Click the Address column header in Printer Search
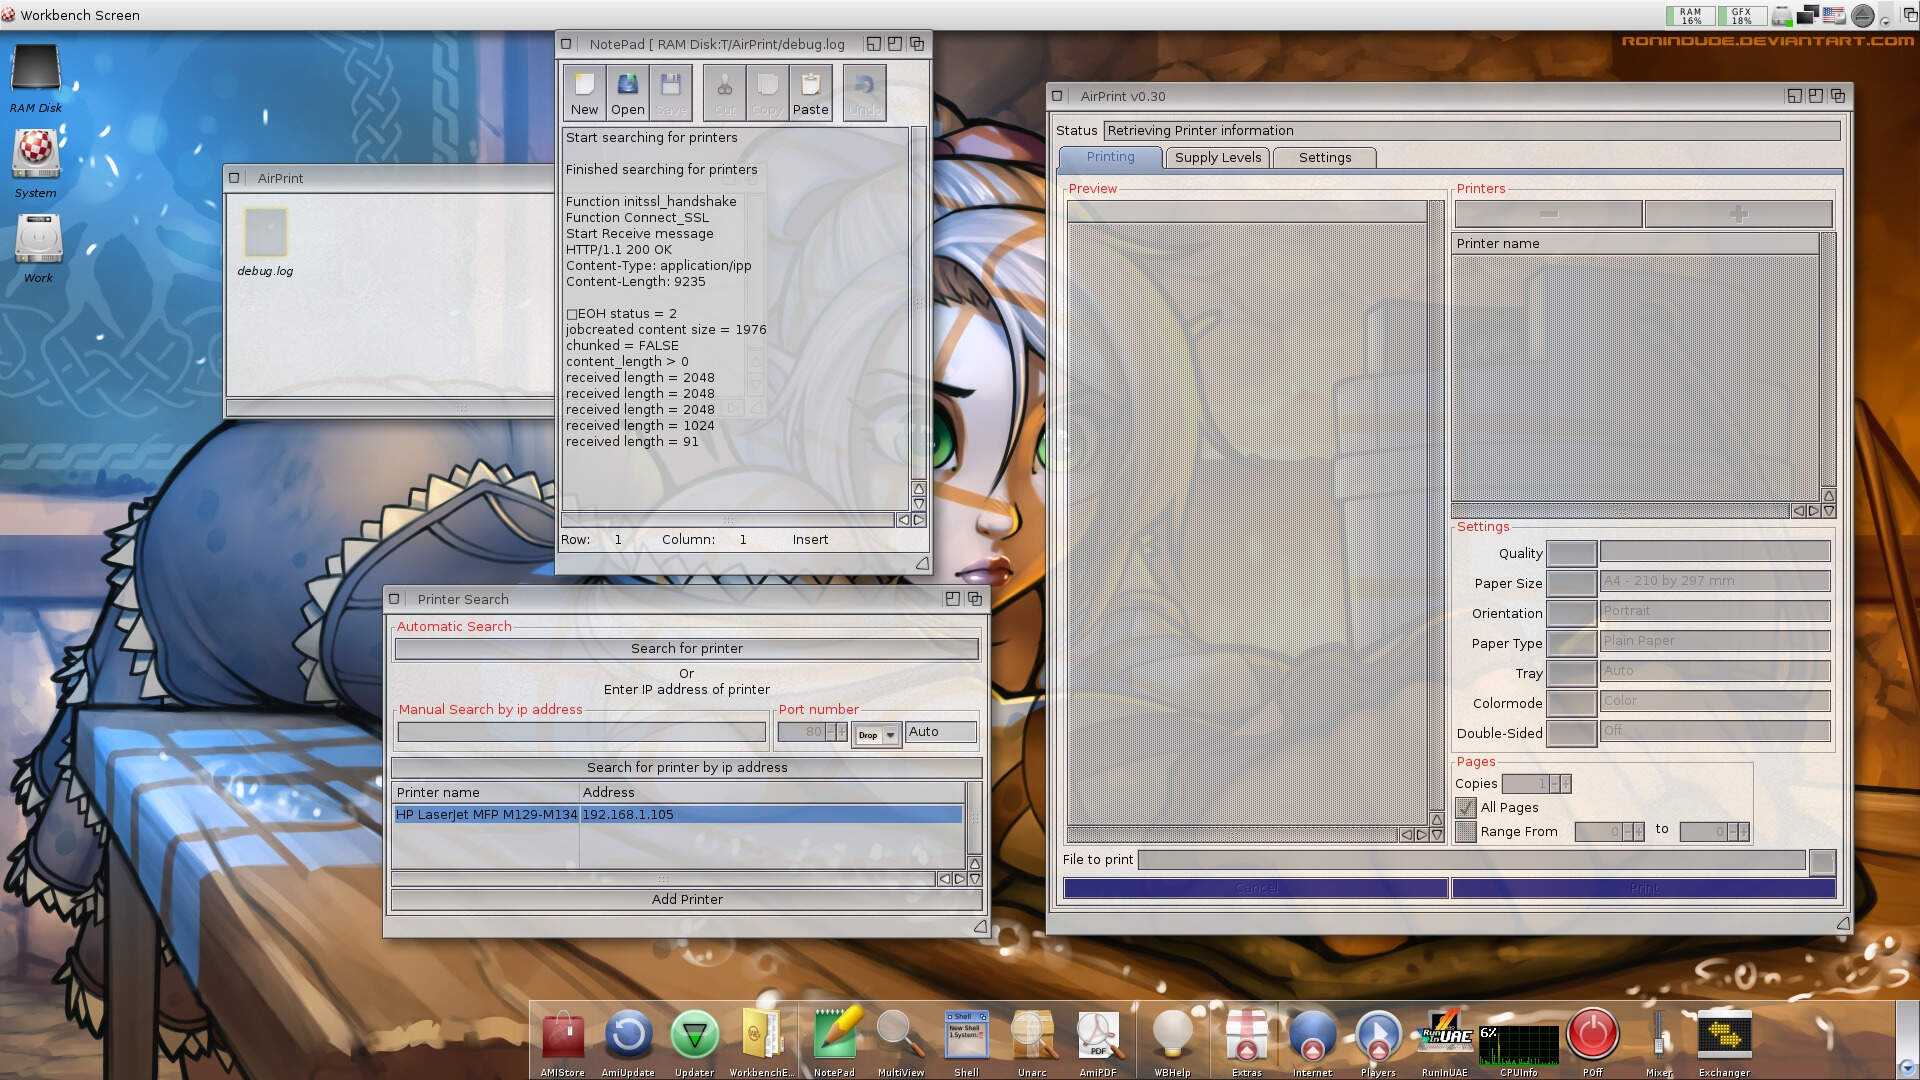1920x1080 pixels. pos(772,792)
